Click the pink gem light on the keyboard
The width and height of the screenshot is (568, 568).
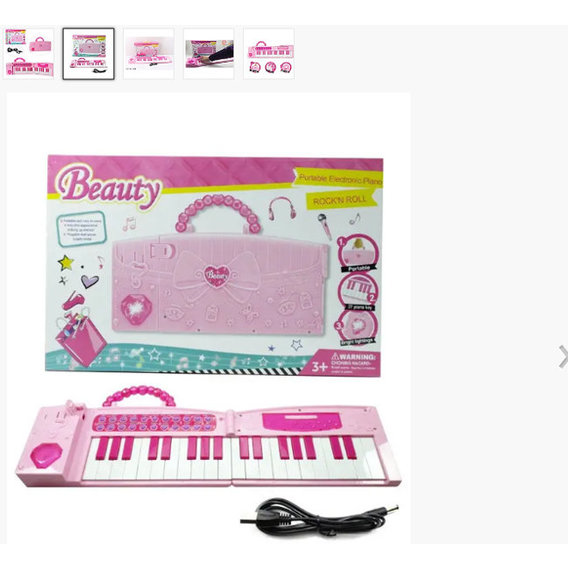click(x=46, y=455)
